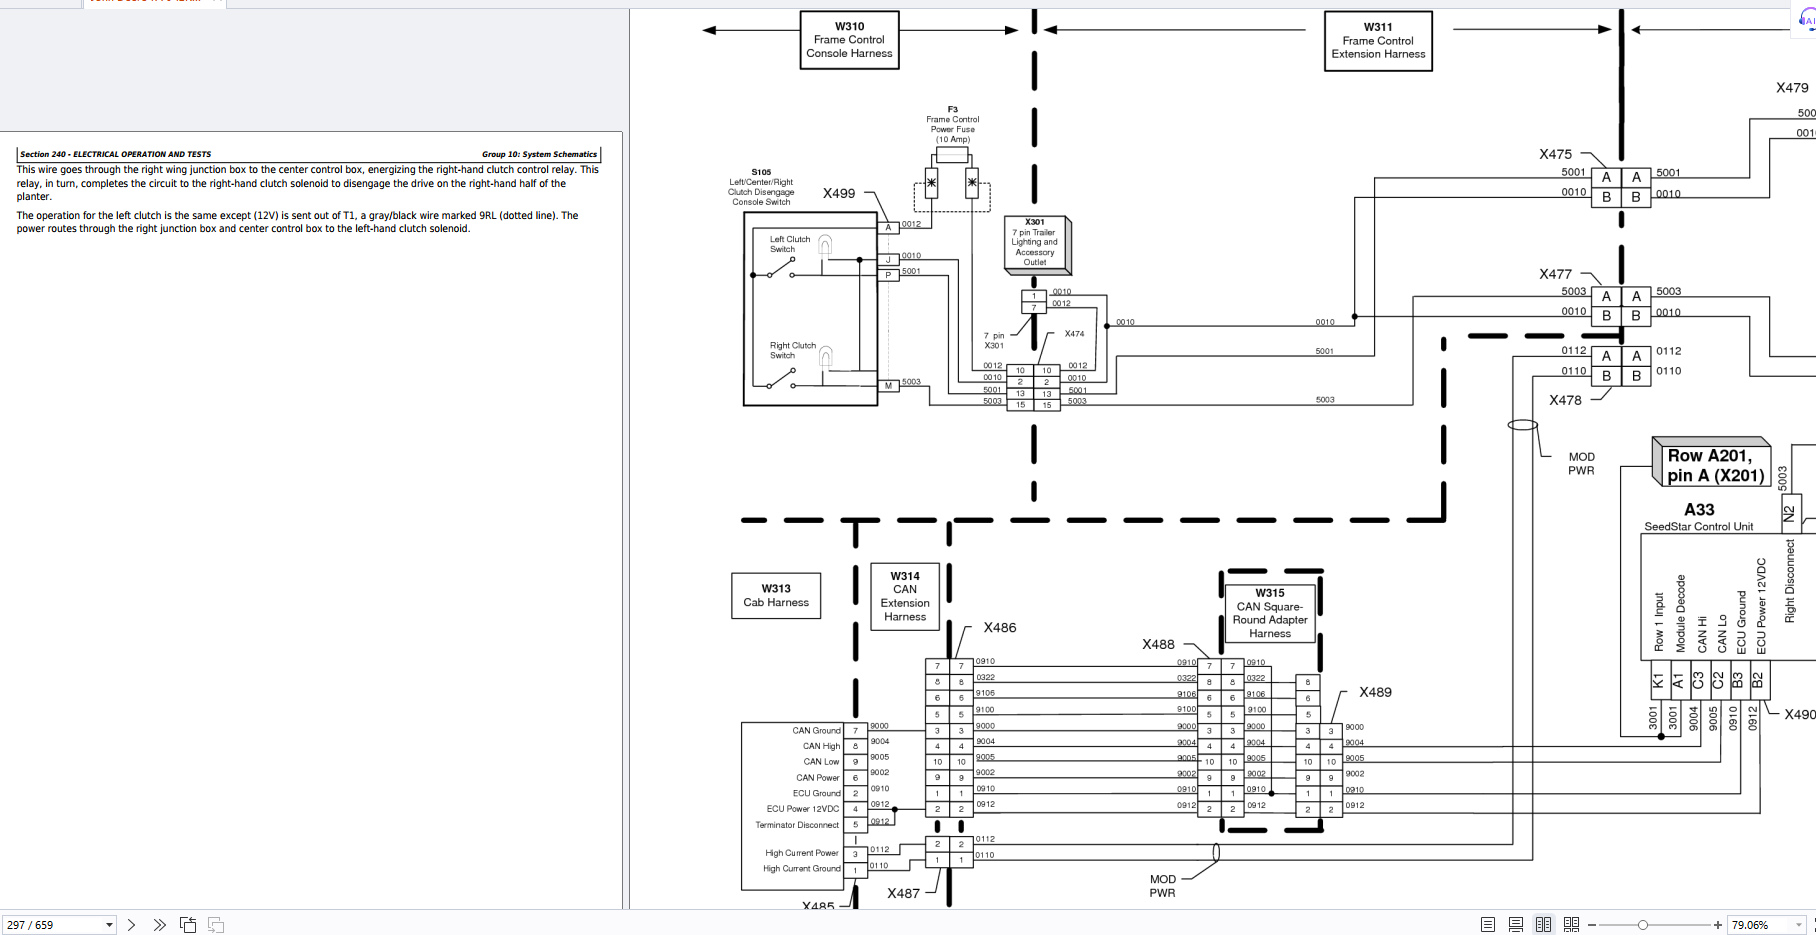Viewport: 1816px width, 935px height.
Task: Click the X488 connector label
Action: (1158, 644)
